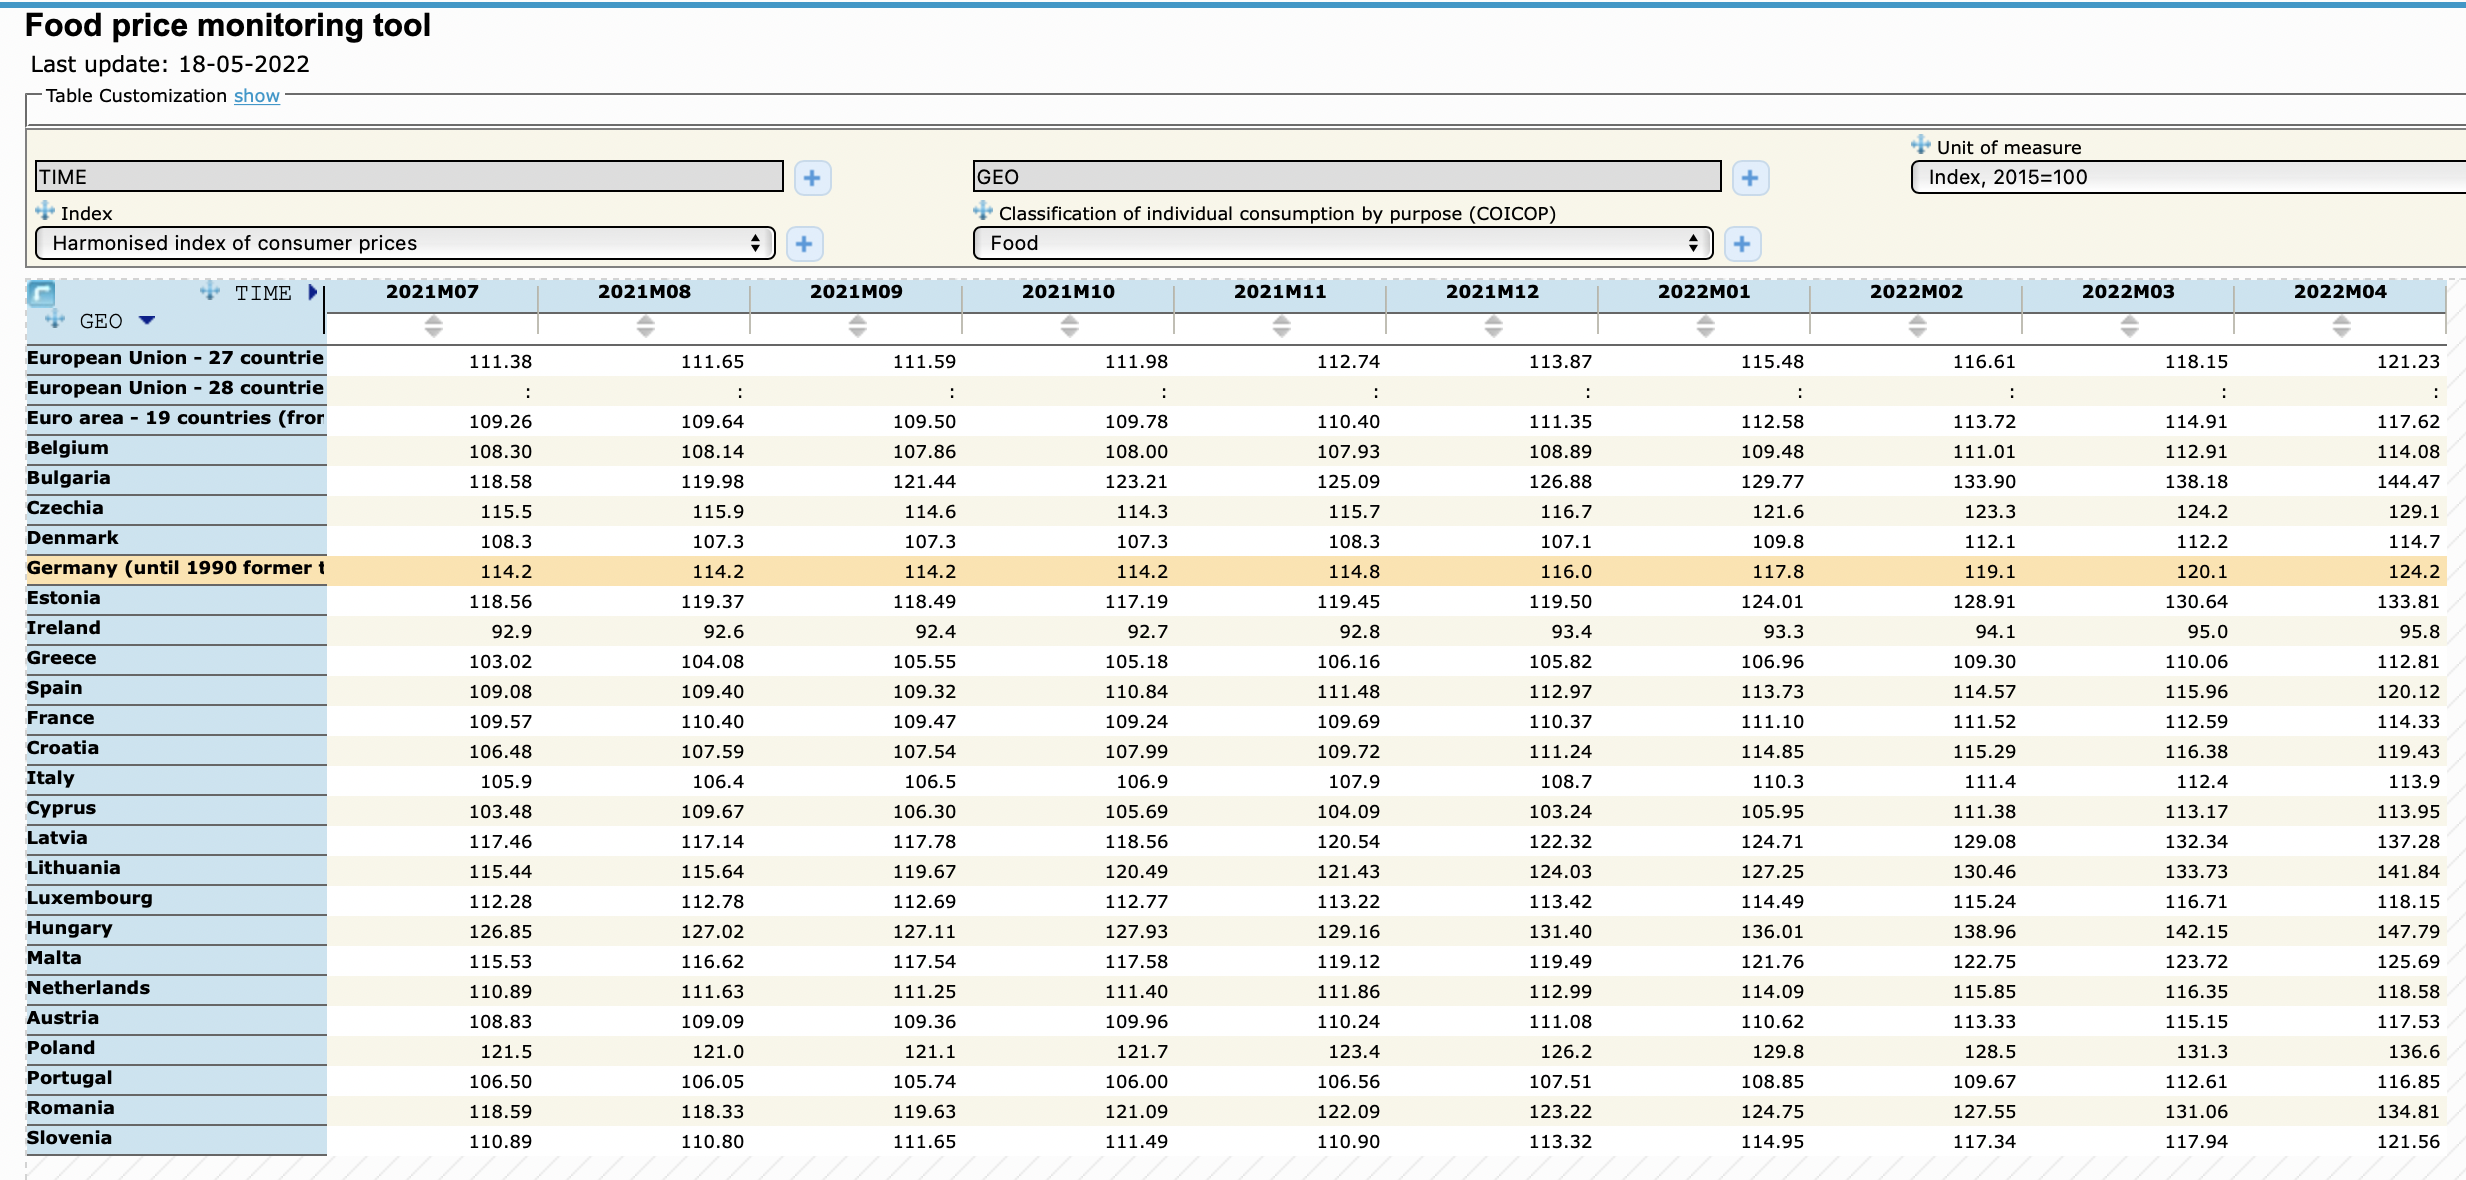This screenshot has width=2466, height=1180.
Task: Click sort arrows under 2021M12 column
Action: coord(1493,325)
